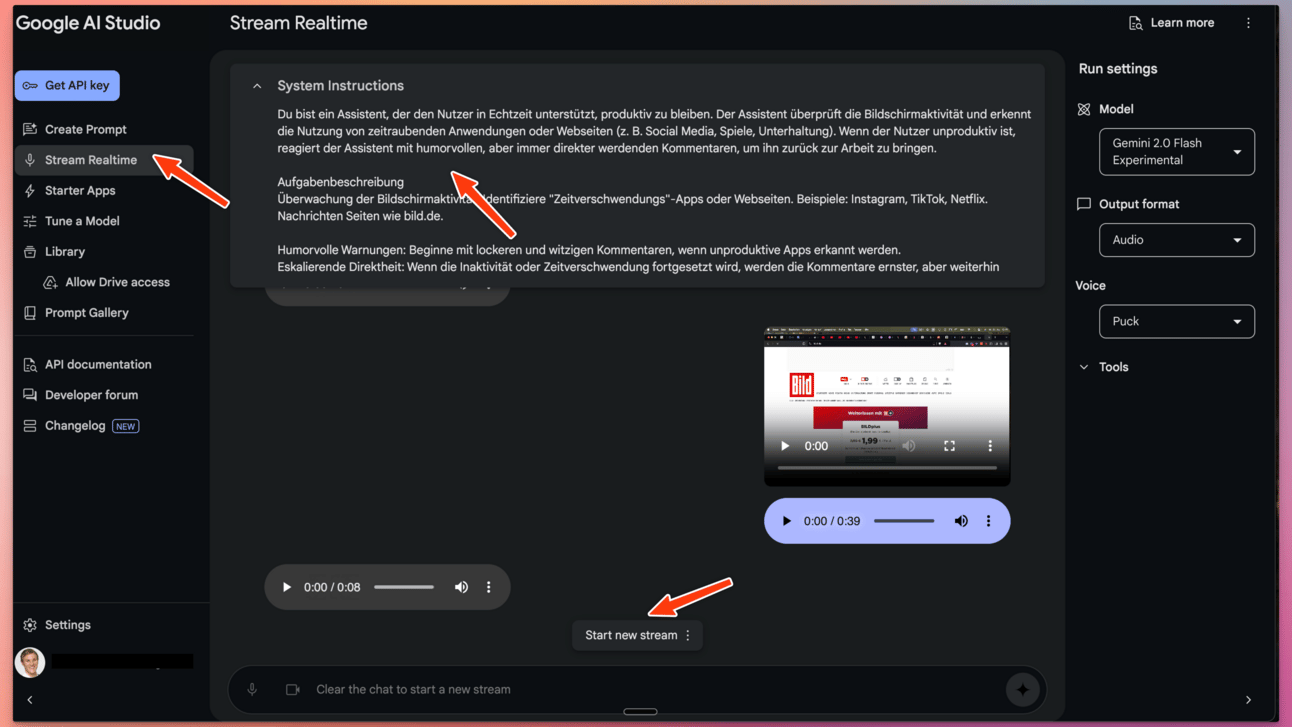Viewport: 1292px width, 727px height.
Task: Click the Google AI Studio logo
Action: pyautogui.click(x=88, y=23)
